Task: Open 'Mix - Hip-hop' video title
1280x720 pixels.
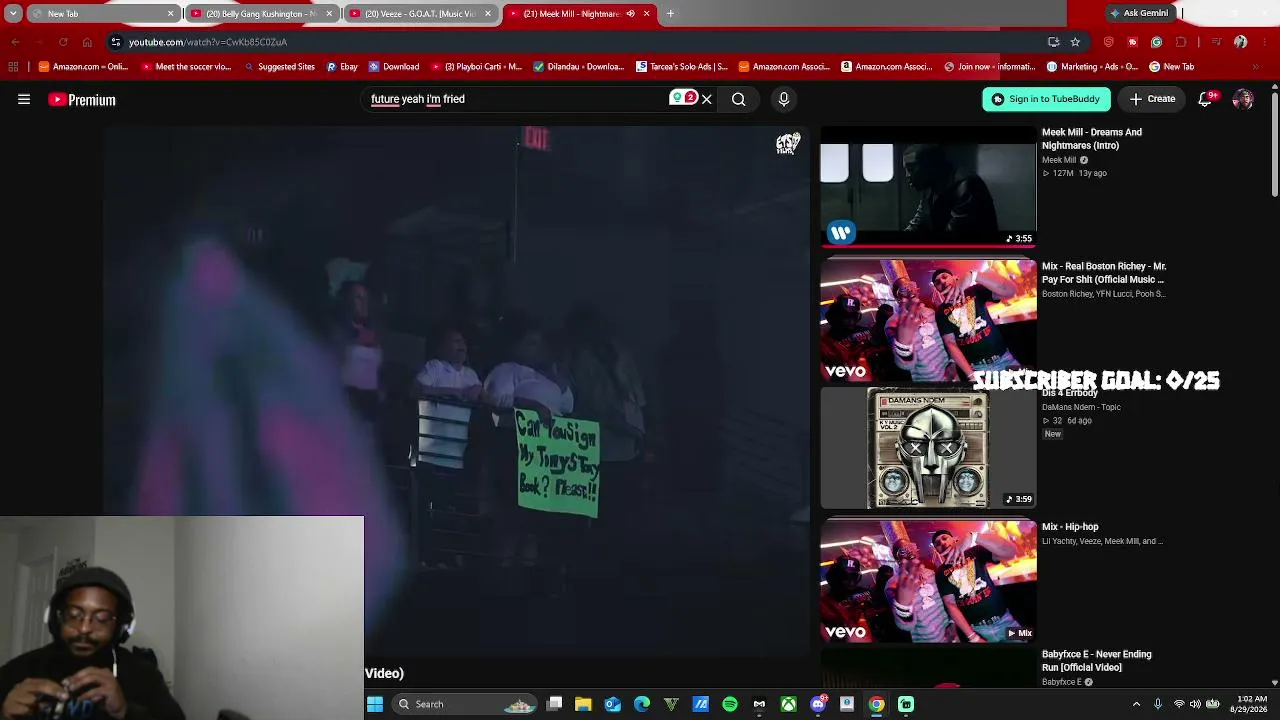Action: pyautogui.click(x=1070, y=527)
